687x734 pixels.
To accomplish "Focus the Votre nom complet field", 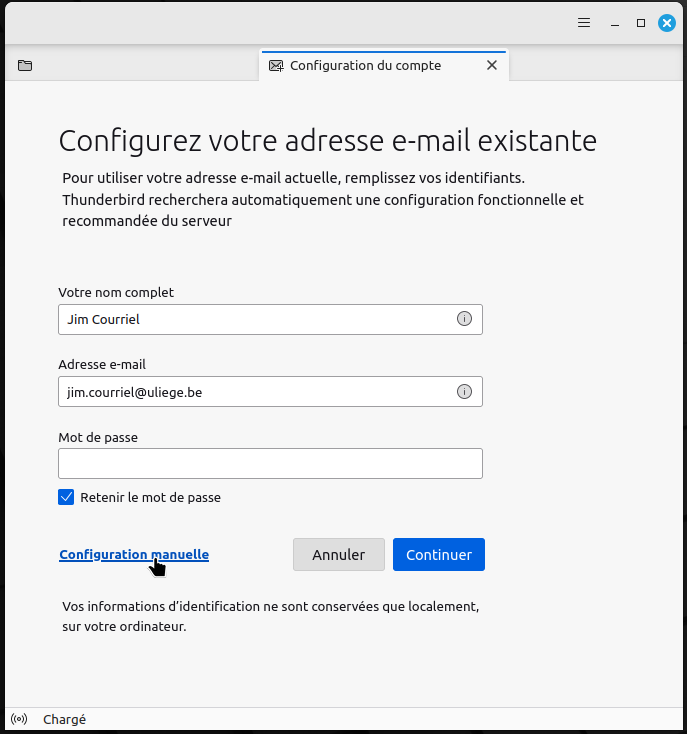I will pyautogui.click(x=270, y=319).
